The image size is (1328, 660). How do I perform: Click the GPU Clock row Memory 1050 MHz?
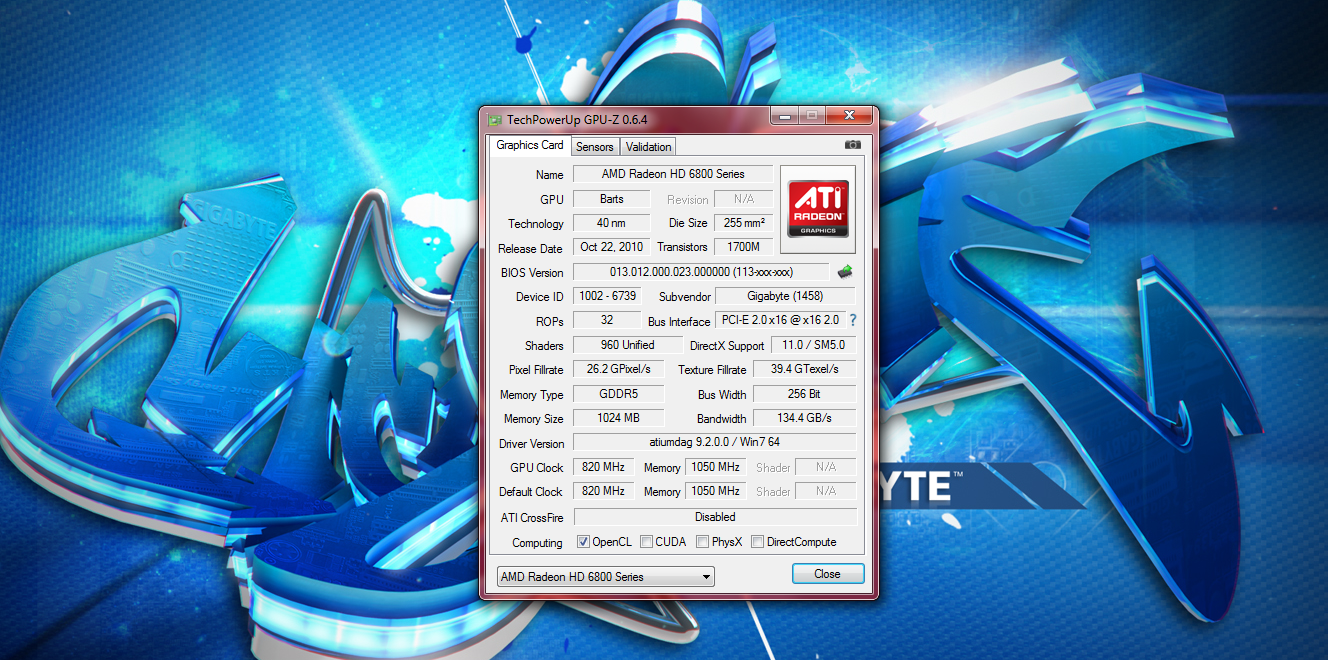pos(716,467)
